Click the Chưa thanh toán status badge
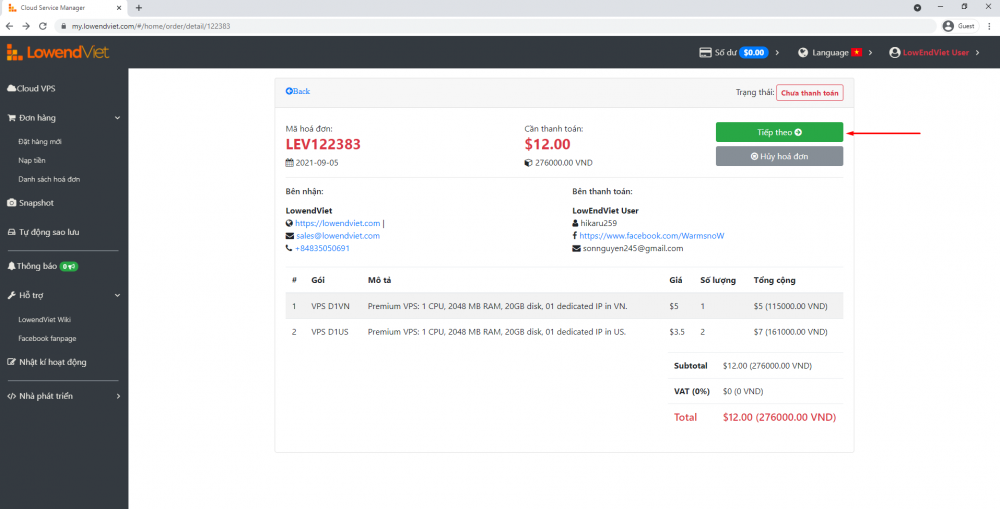This screenshot has height=509, width=1000. point(809,92)
